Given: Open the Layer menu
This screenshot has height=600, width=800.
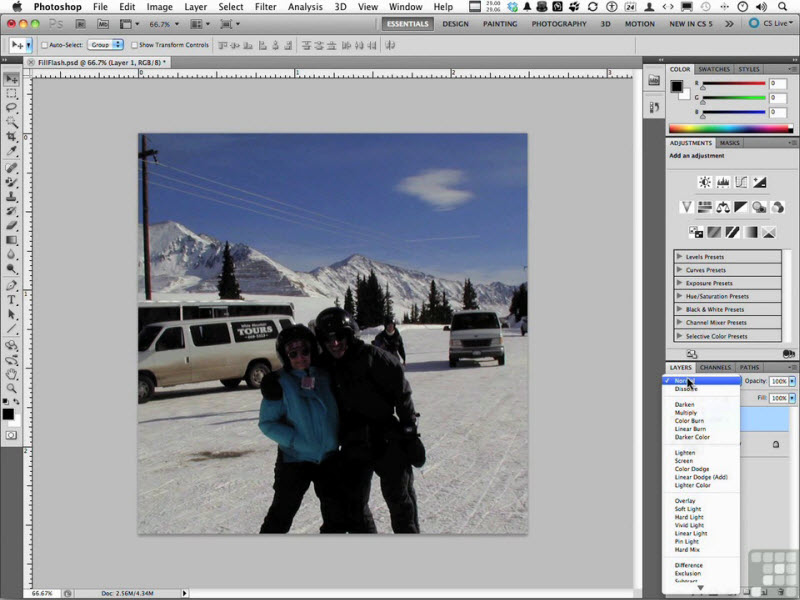Looking at the screenshot, I should pos(195,7).
